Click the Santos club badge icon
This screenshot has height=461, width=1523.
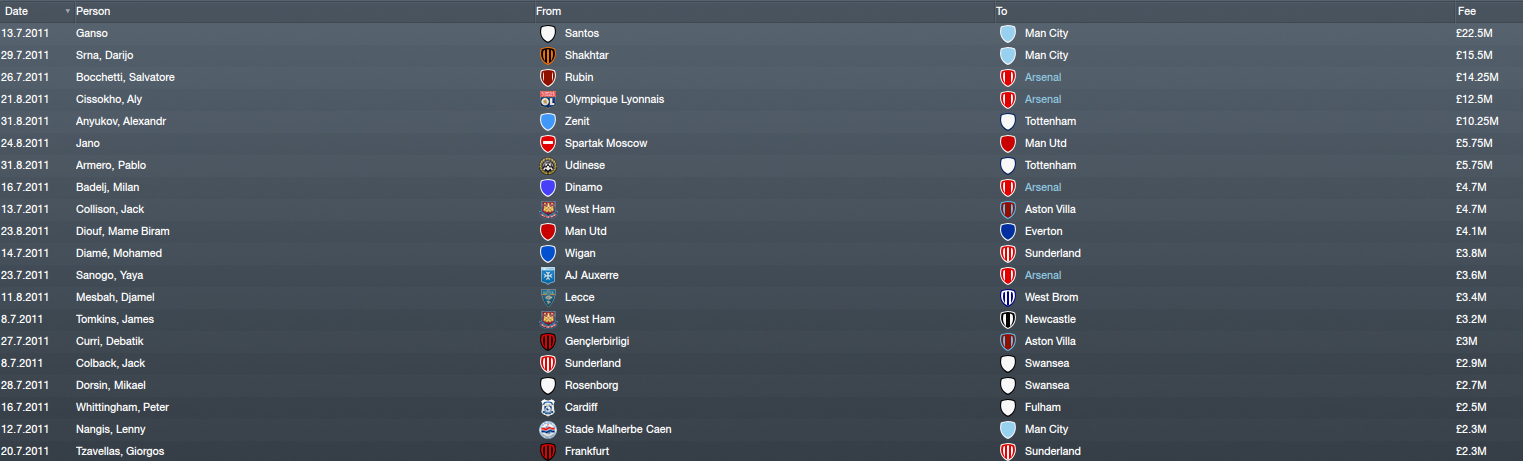tap(547, 33)
